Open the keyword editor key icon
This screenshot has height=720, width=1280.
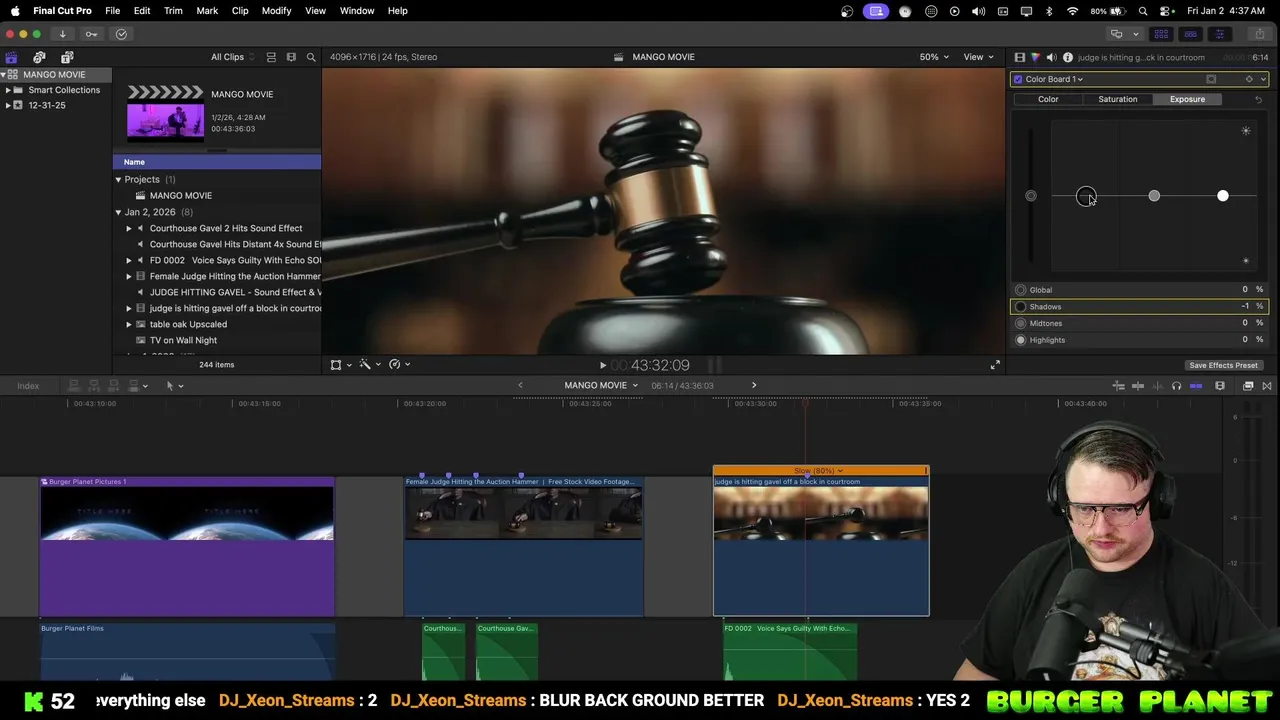click(x=91, y=34)
